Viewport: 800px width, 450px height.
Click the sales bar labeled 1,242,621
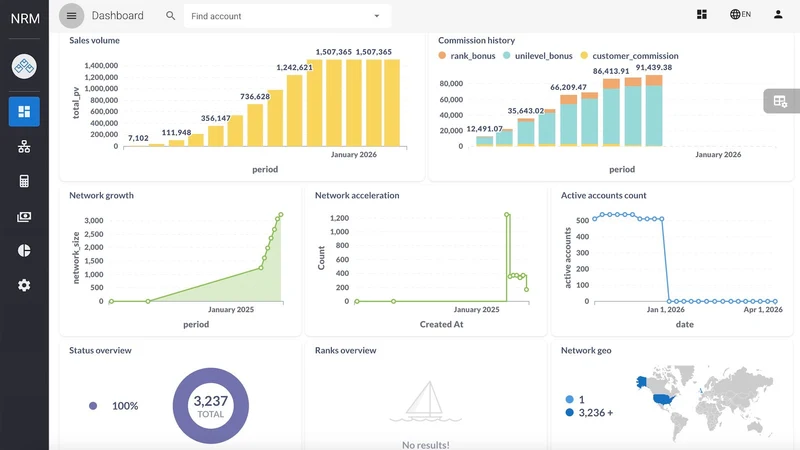click(294, 111)
